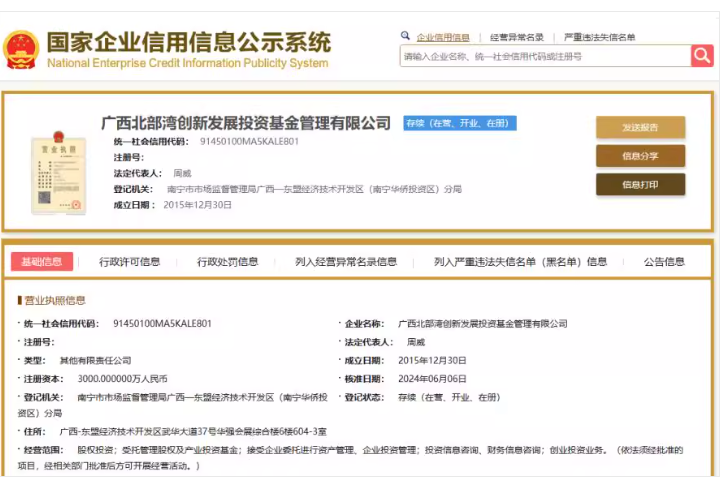
Task: Click legal representative name 周威 in header
Action: point(182,173)
